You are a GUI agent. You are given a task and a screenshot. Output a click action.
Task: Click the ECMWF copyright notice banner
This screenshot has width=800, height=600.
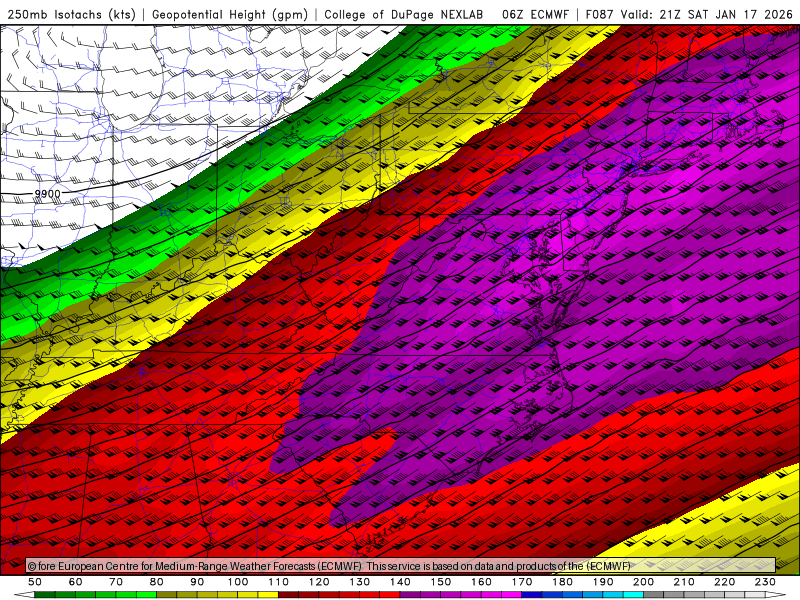coord(401,566)
